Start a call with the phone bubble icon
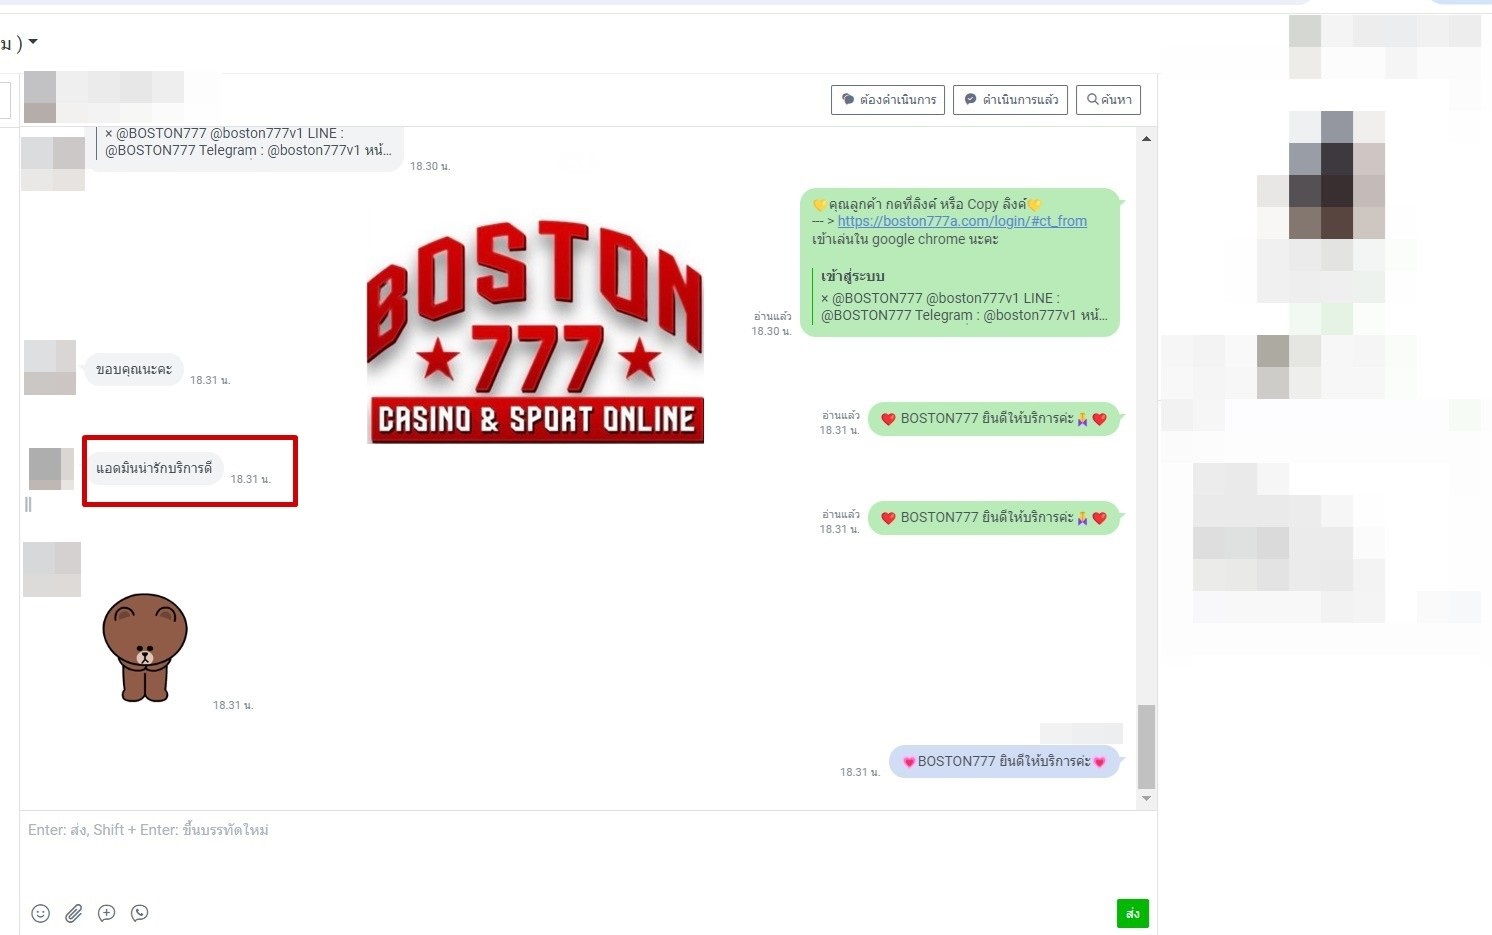 tap(140, 913)
